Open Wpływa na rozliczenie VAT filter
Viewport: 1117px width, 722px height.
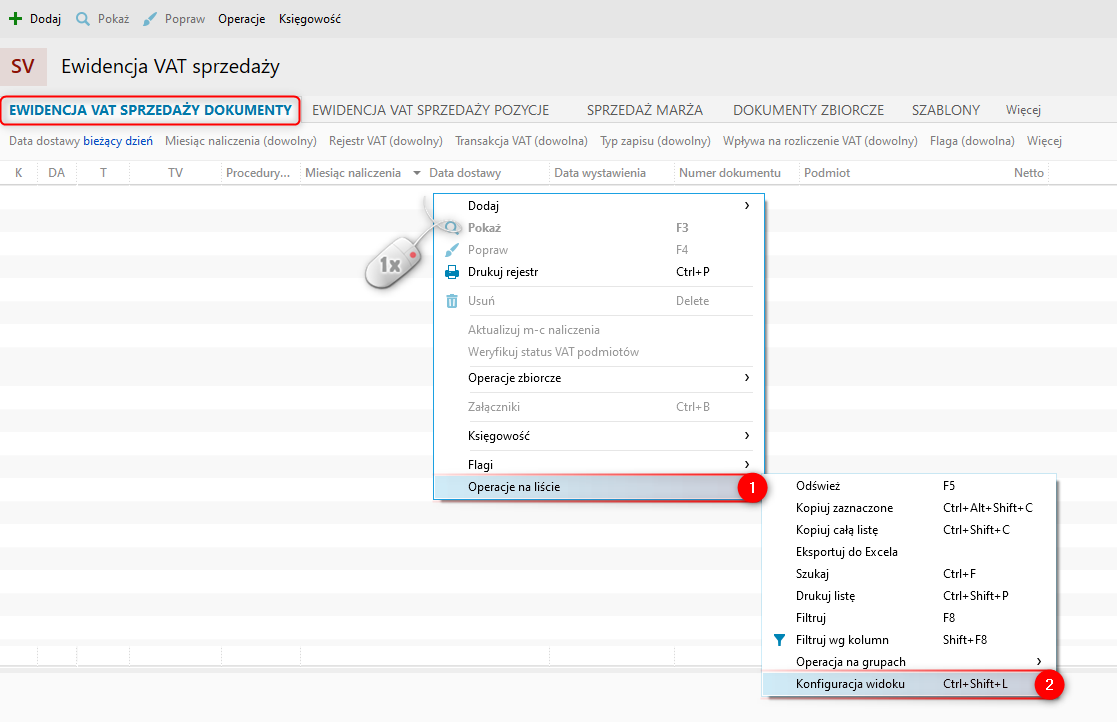(820, 141)
